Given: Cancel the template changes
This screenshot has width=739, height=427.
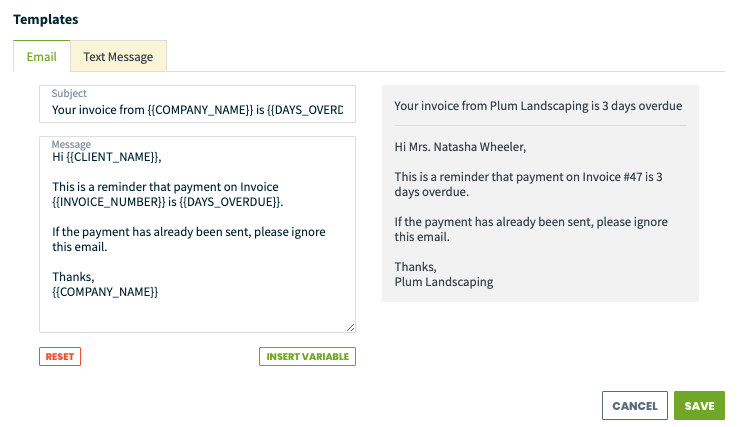Looking at the screenshot, I should tap(634, 405).
